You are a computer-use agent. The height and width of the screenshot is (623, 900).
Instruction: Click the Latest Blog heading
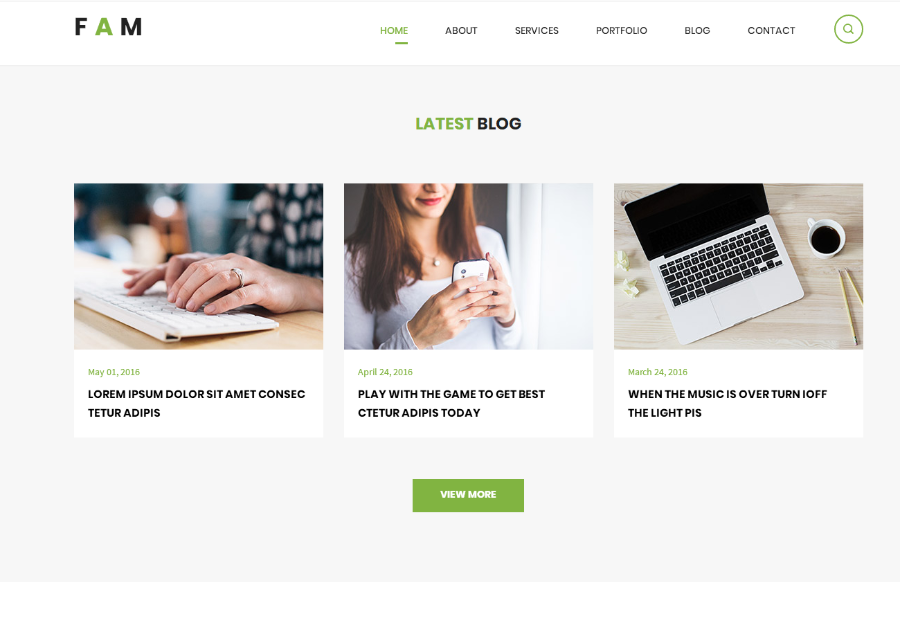click(468, 123)
